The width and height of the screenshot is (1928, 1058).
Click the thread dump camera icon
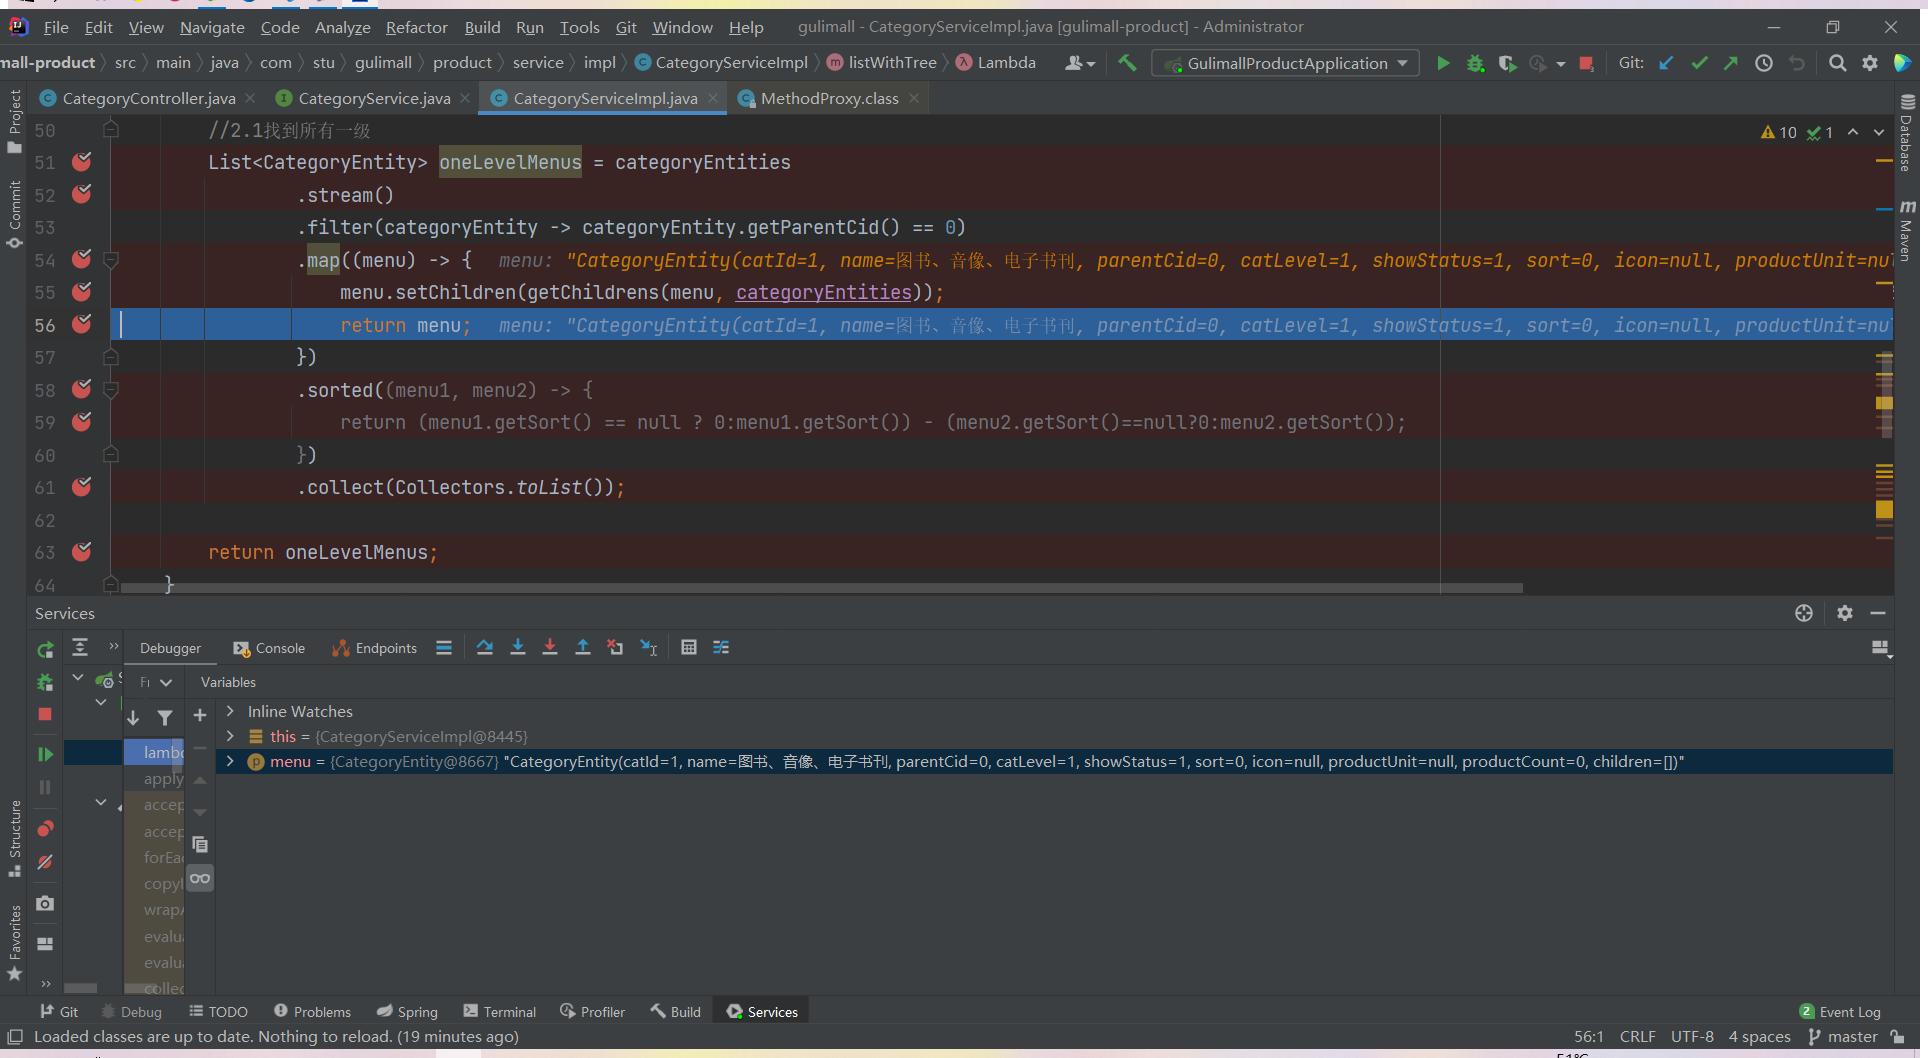point(45,903)
